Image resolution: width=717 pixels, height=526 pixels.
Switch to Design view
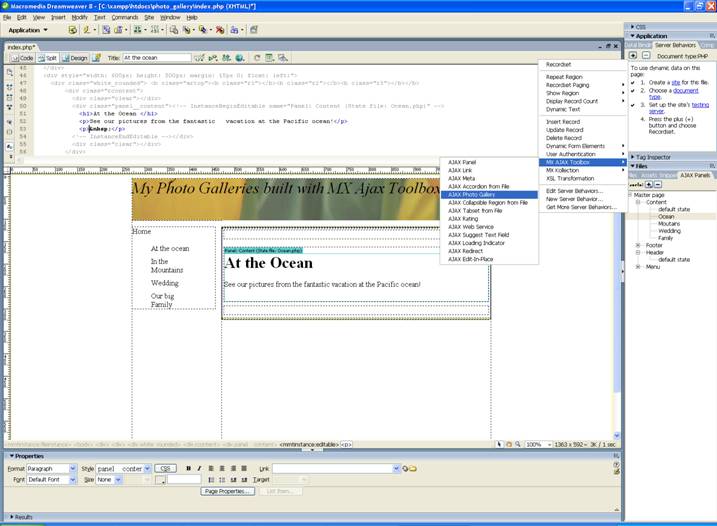point(75,58)
